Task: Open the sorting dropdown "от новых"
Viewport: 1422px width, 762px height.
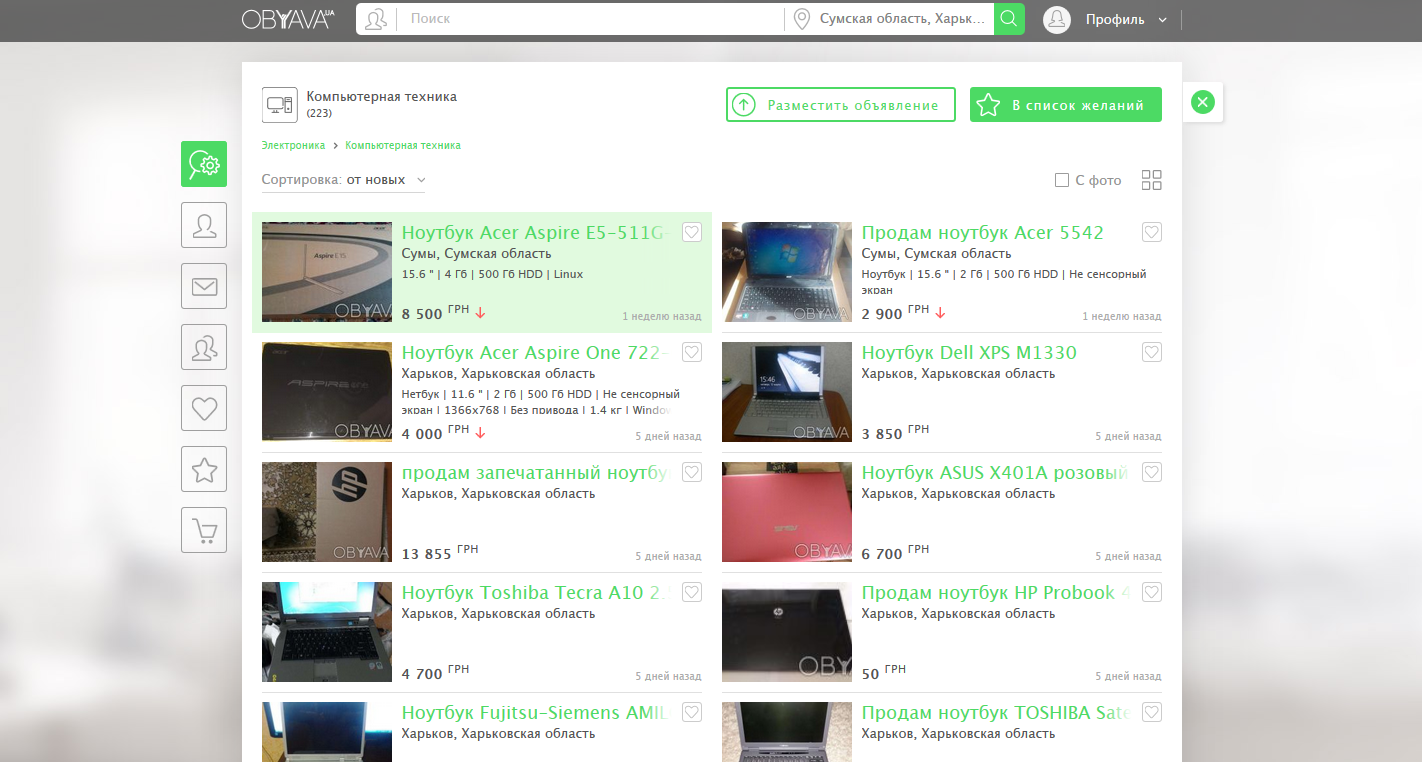Action: tap(385, 180)
